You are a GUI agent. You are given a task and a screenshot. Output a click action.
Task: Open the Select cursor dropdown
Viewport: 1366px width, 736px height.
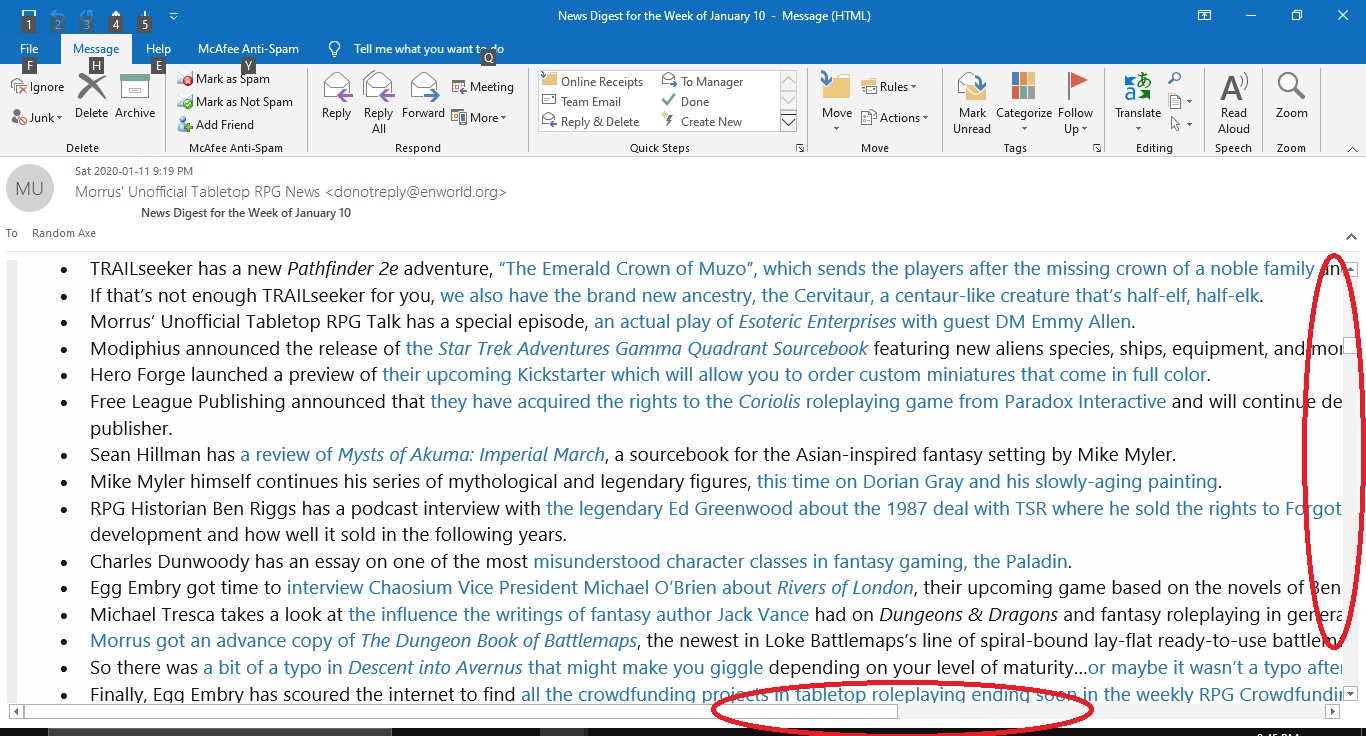coord(1180,124)
